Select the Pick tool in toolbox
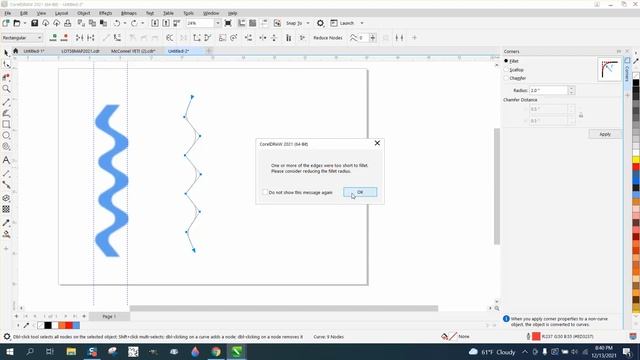This screenshot has height=360, width=640. pos(6,53)
